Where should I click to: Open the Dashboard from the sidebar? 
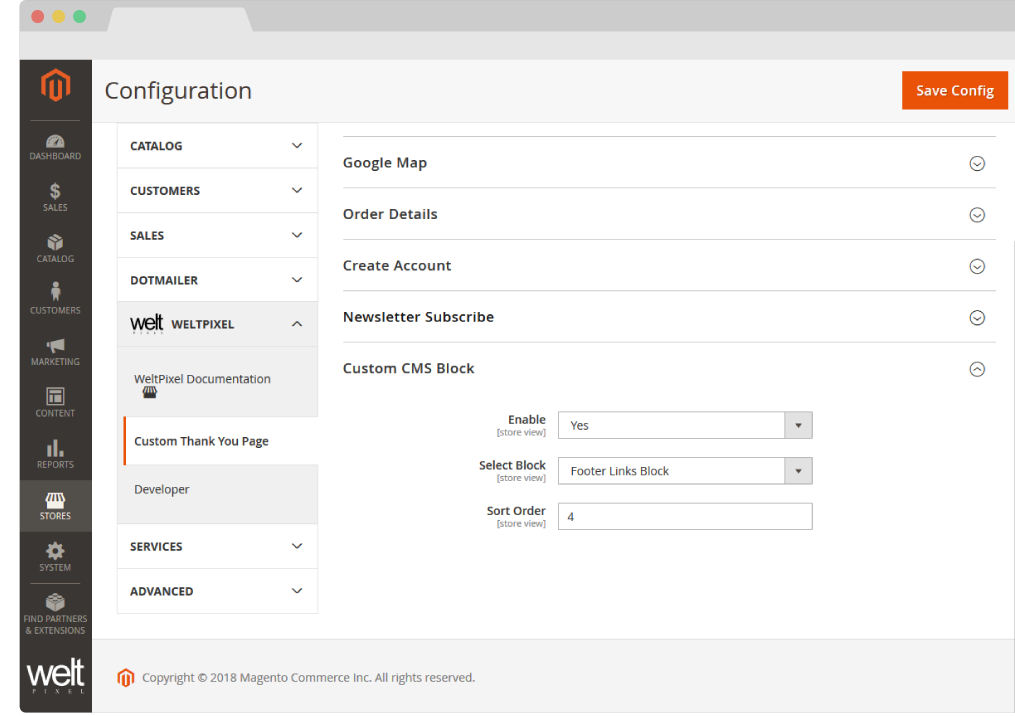click(x=55, y=146)
